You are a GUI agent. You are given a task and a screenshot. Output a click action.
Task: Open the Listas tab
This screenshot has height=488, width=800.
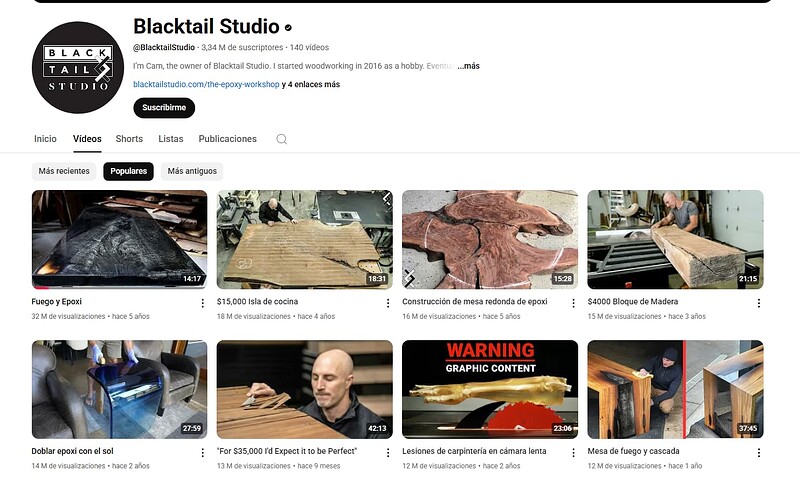(171, 139)
